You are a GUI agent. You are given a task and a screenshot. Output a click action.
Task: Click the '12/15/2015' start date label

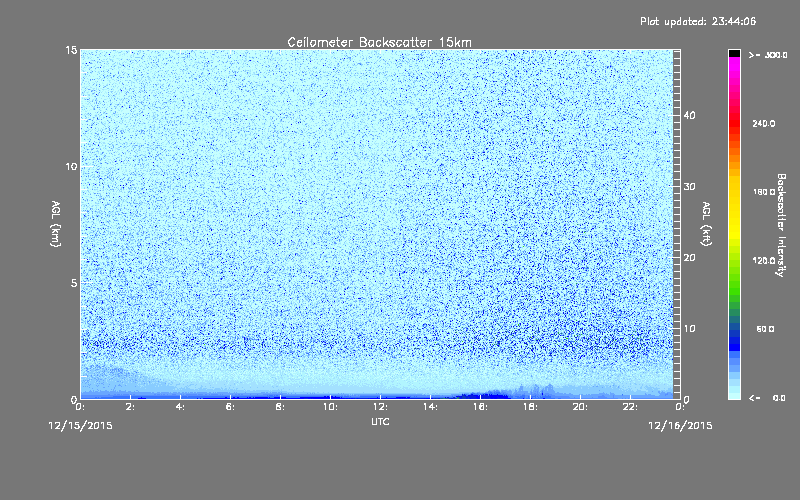pyautogui.click(x=81, y=426)
